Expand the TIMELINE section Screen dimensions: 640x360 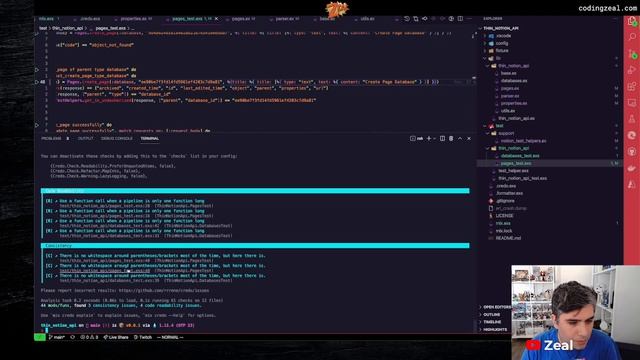coord(492,322)
